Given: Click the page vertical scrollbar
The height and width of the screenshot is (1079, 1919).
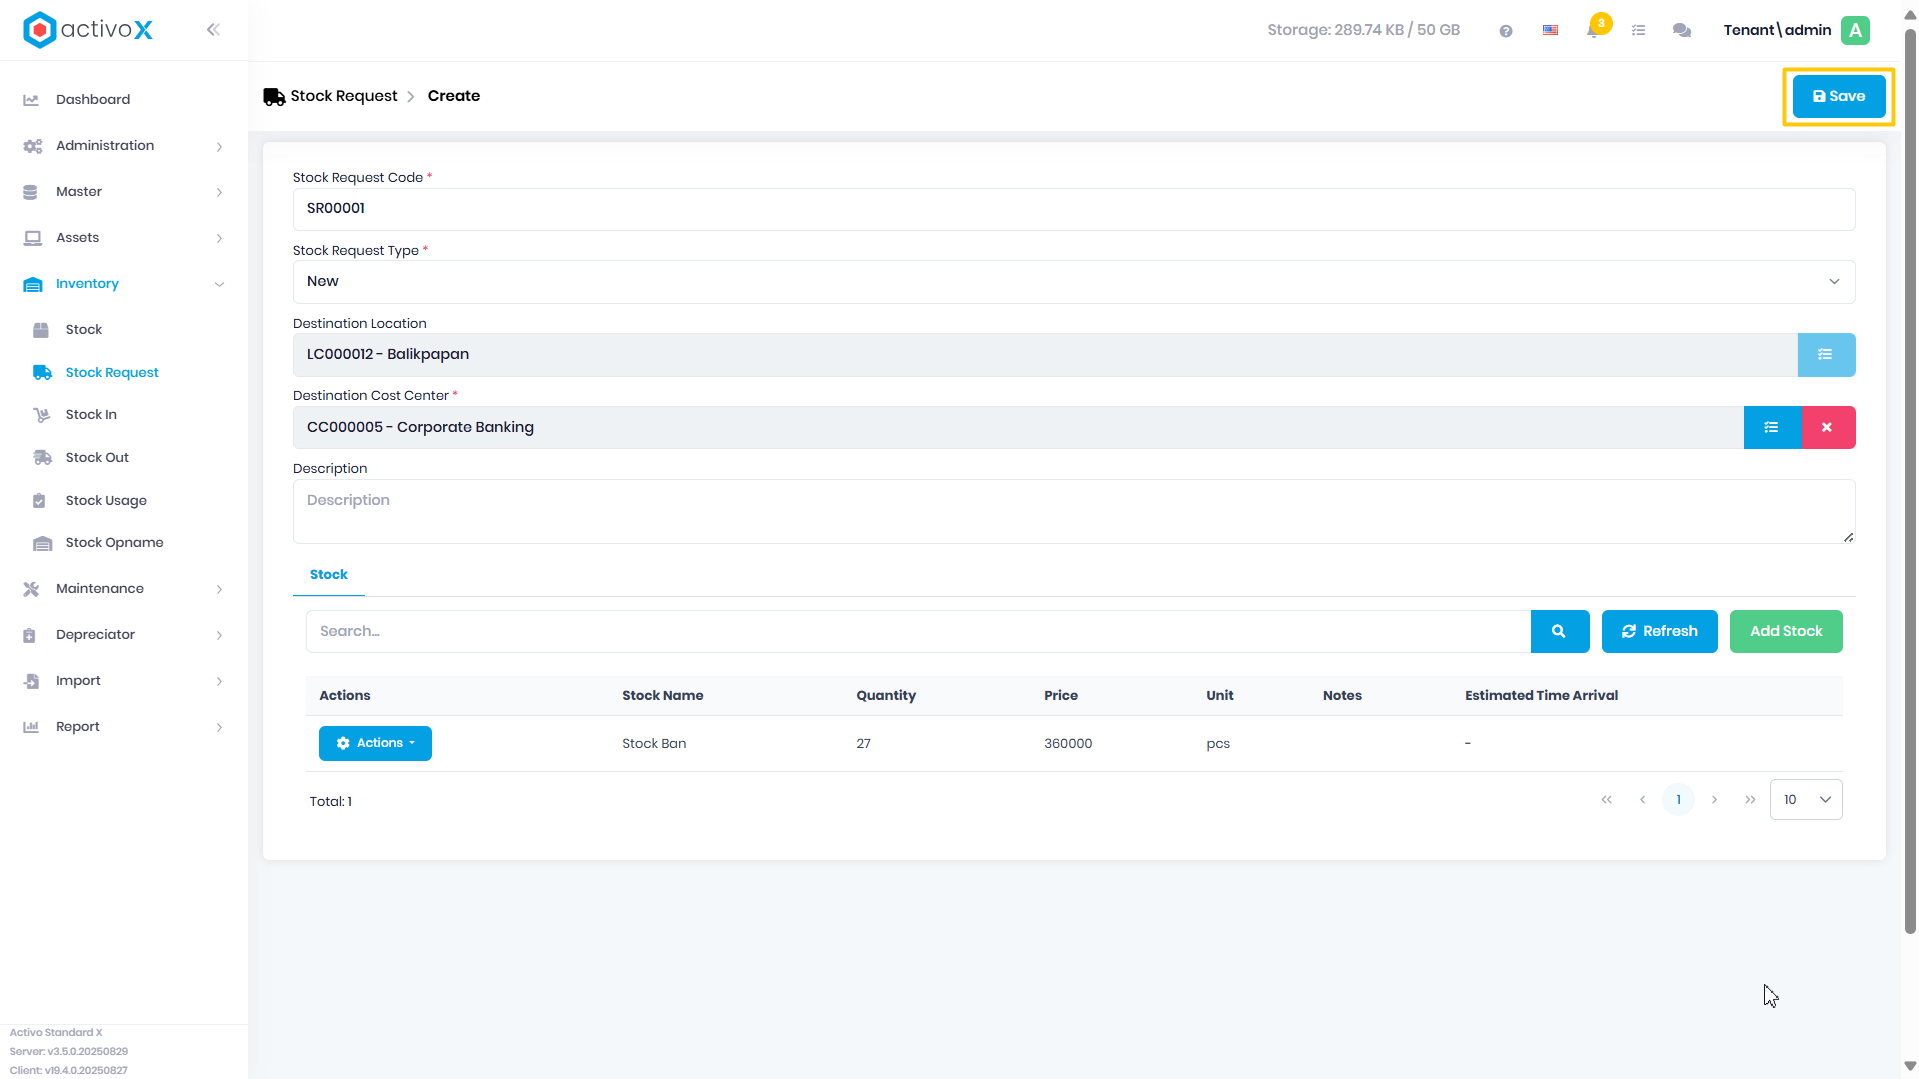Looking at the screenshot, I should (1909, 480).
